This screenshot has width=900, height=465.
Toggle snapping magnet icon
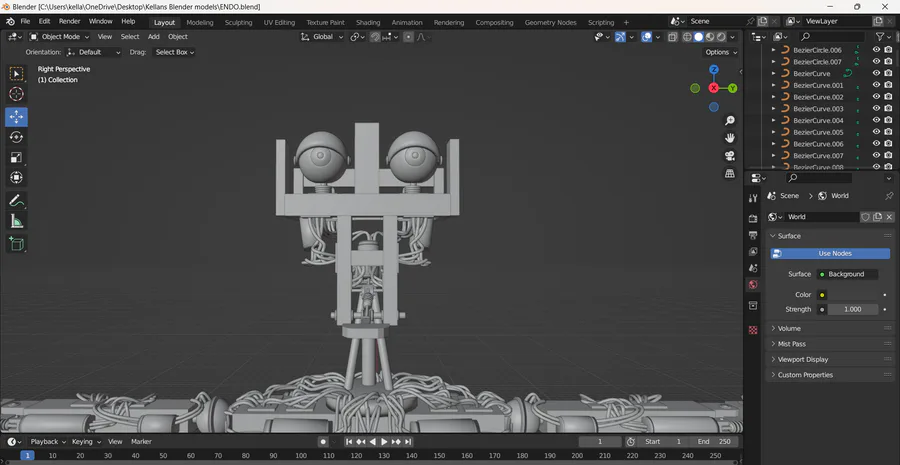click(x=375, y=37)
